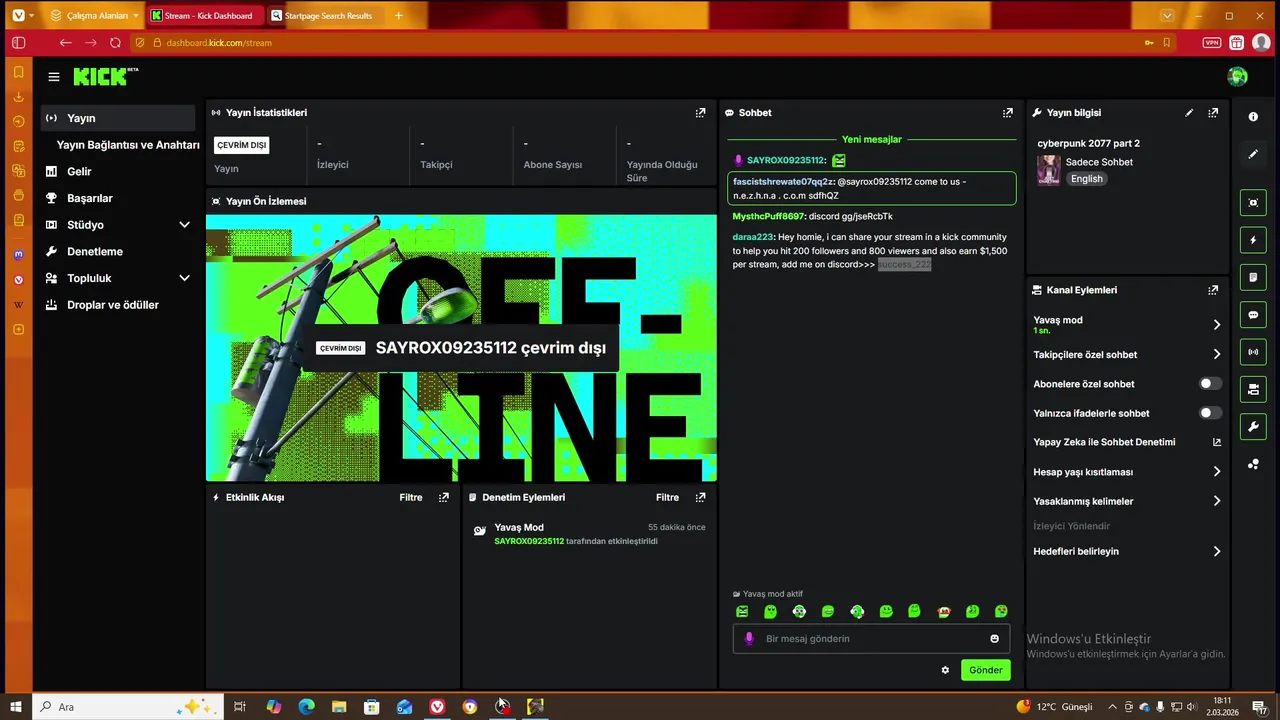Screen dimensions: 1280x720
Task: Click username daraa223 in chat
Action: (753, 237)
